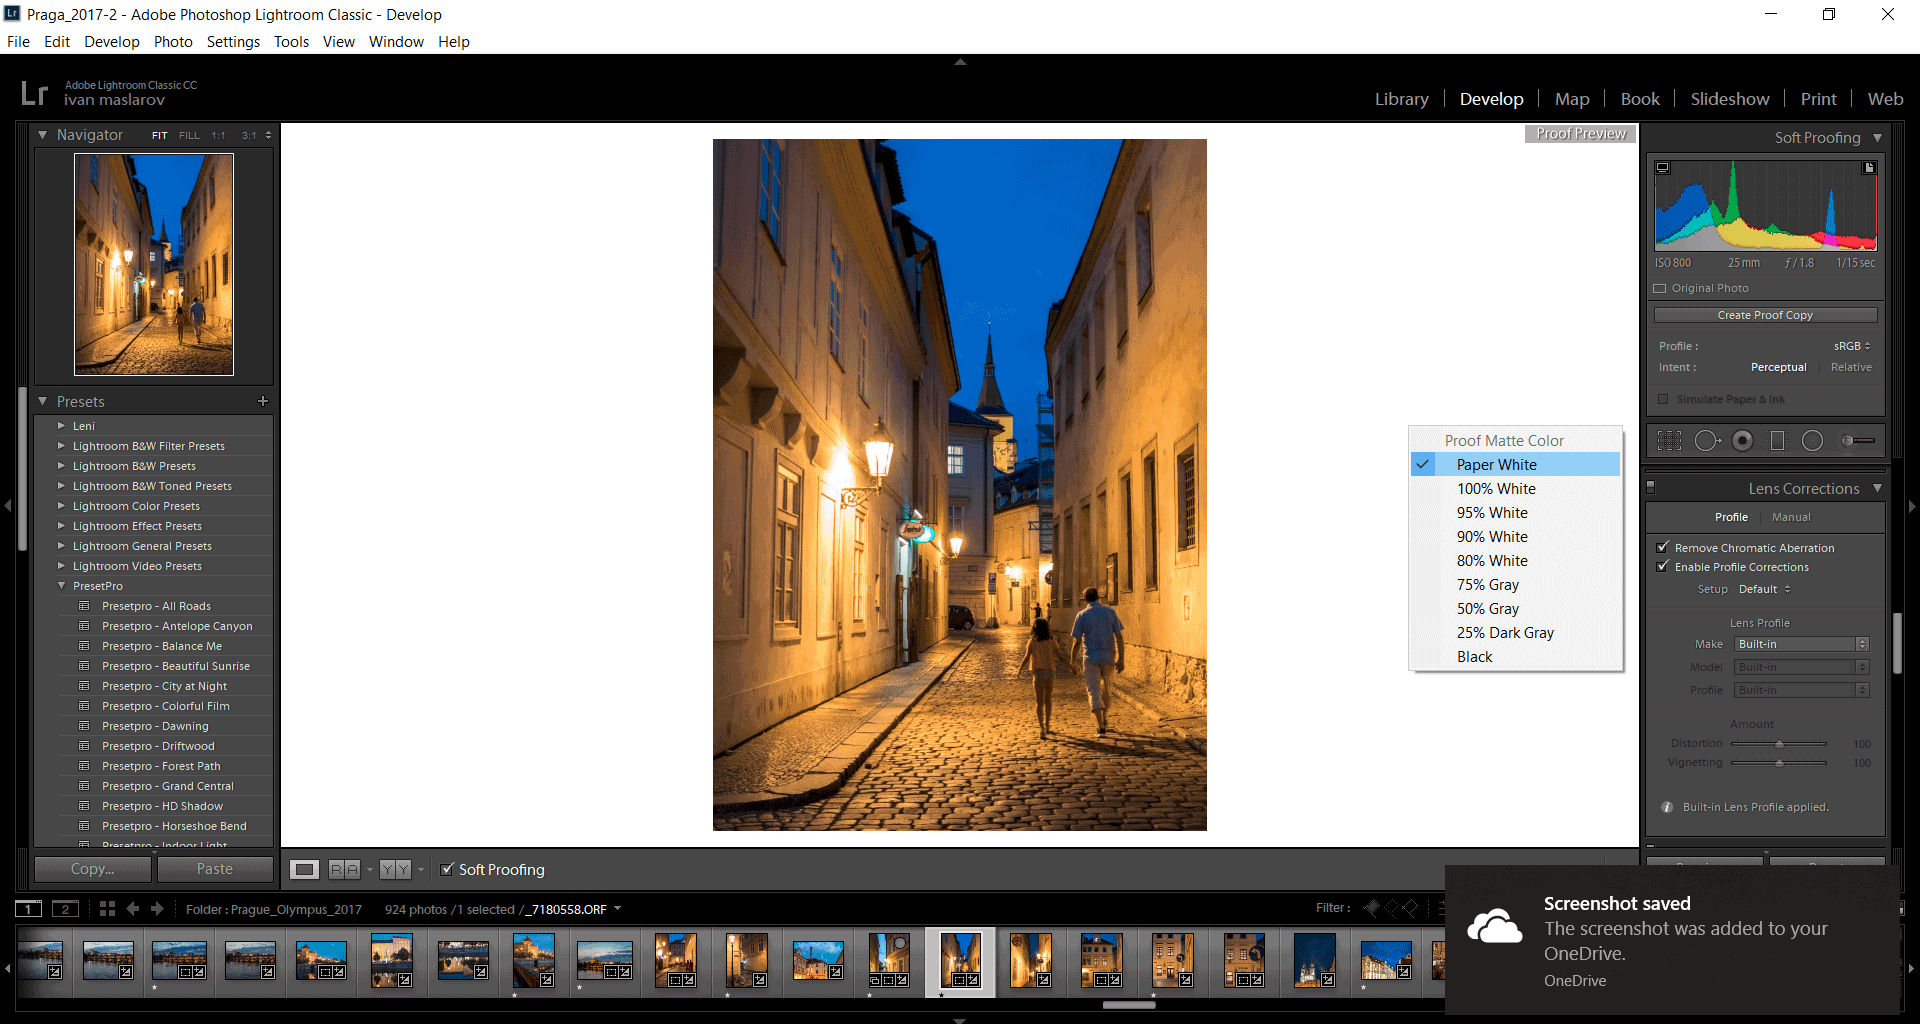
Task: Activate the Adjustment Brush tool
Action: (x=1858, y=441)
